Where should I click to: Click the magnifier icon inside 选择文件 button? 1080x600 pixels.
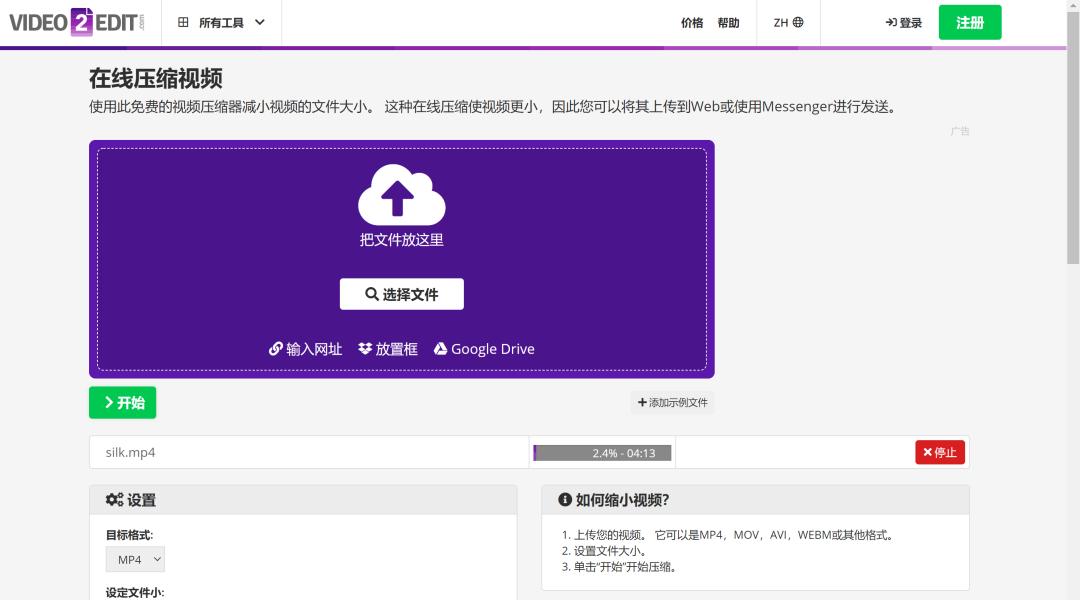click(370, 293)
